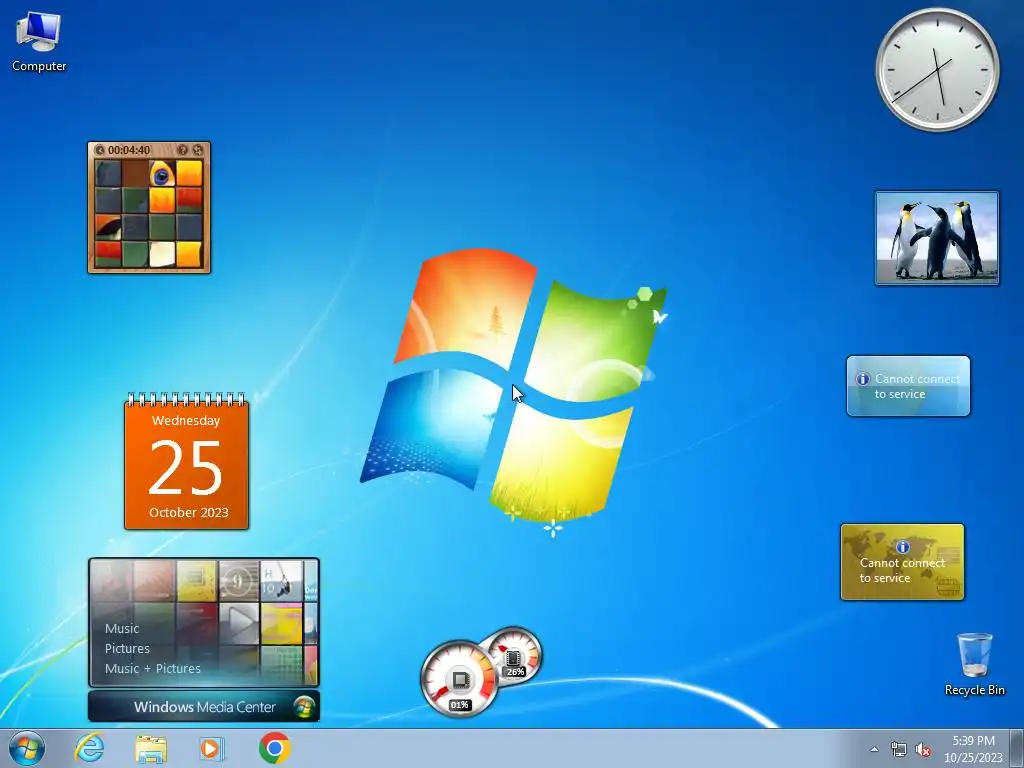Click the info icon on blue gadget
Screen dimensions: 1024x768
pos(863,379)
